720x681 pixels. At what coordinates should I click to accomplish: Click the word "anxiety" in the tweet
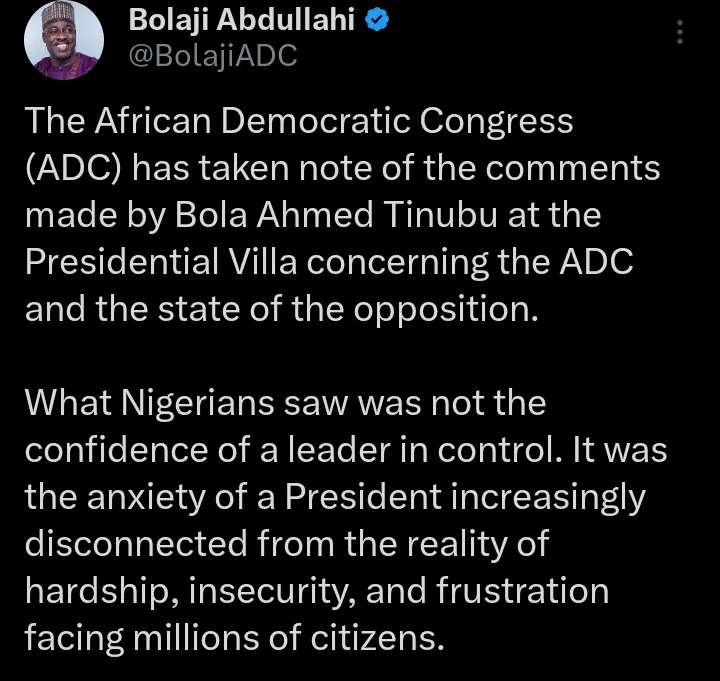pos(149,496)
